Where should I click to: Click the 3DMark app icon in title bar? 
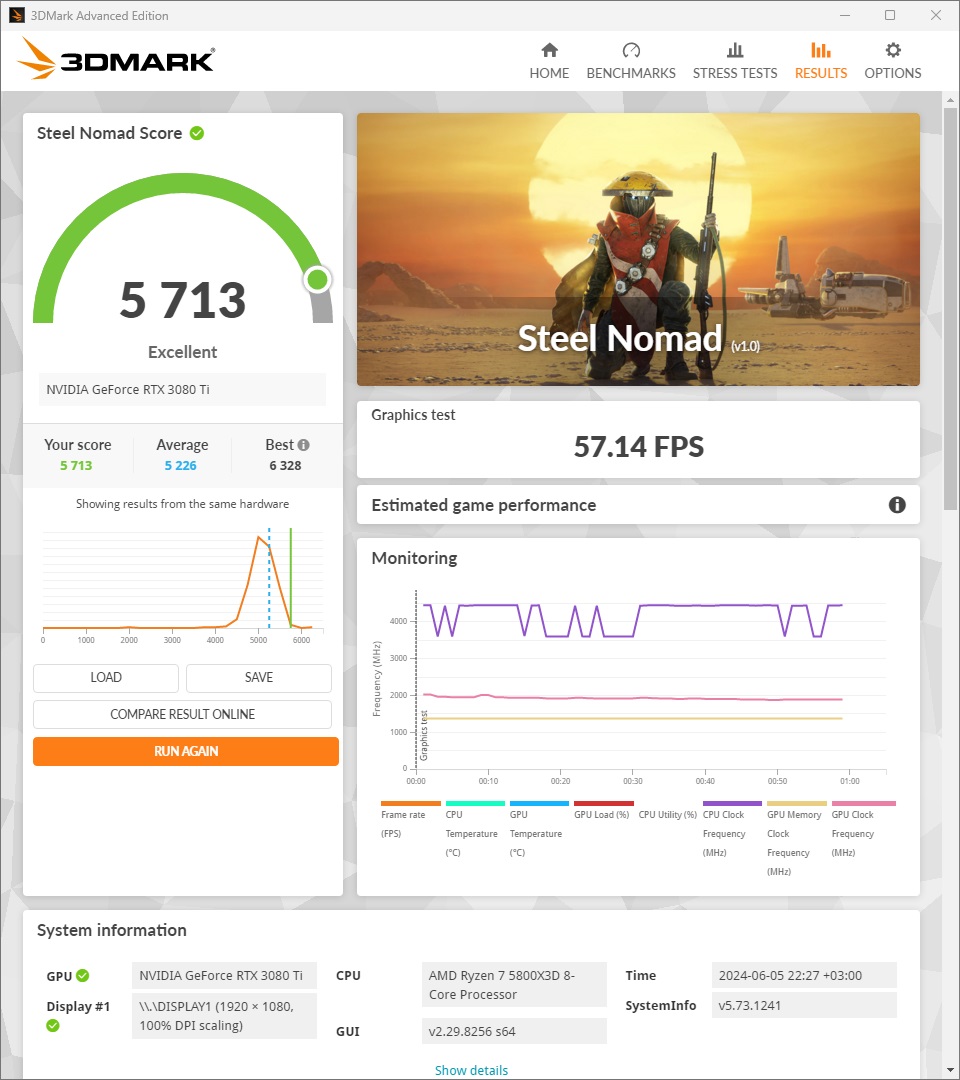point(16,15)
